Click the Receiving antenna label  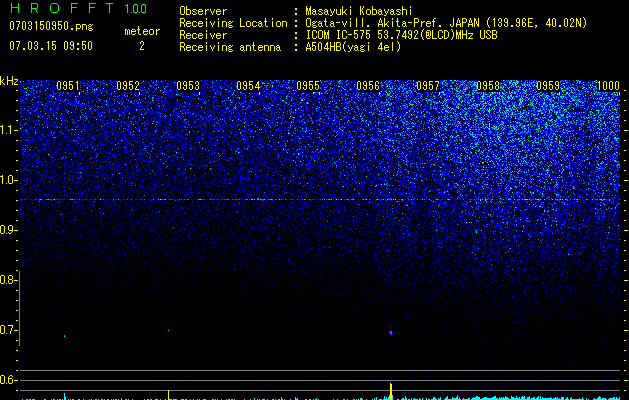[x=230, y=47]
